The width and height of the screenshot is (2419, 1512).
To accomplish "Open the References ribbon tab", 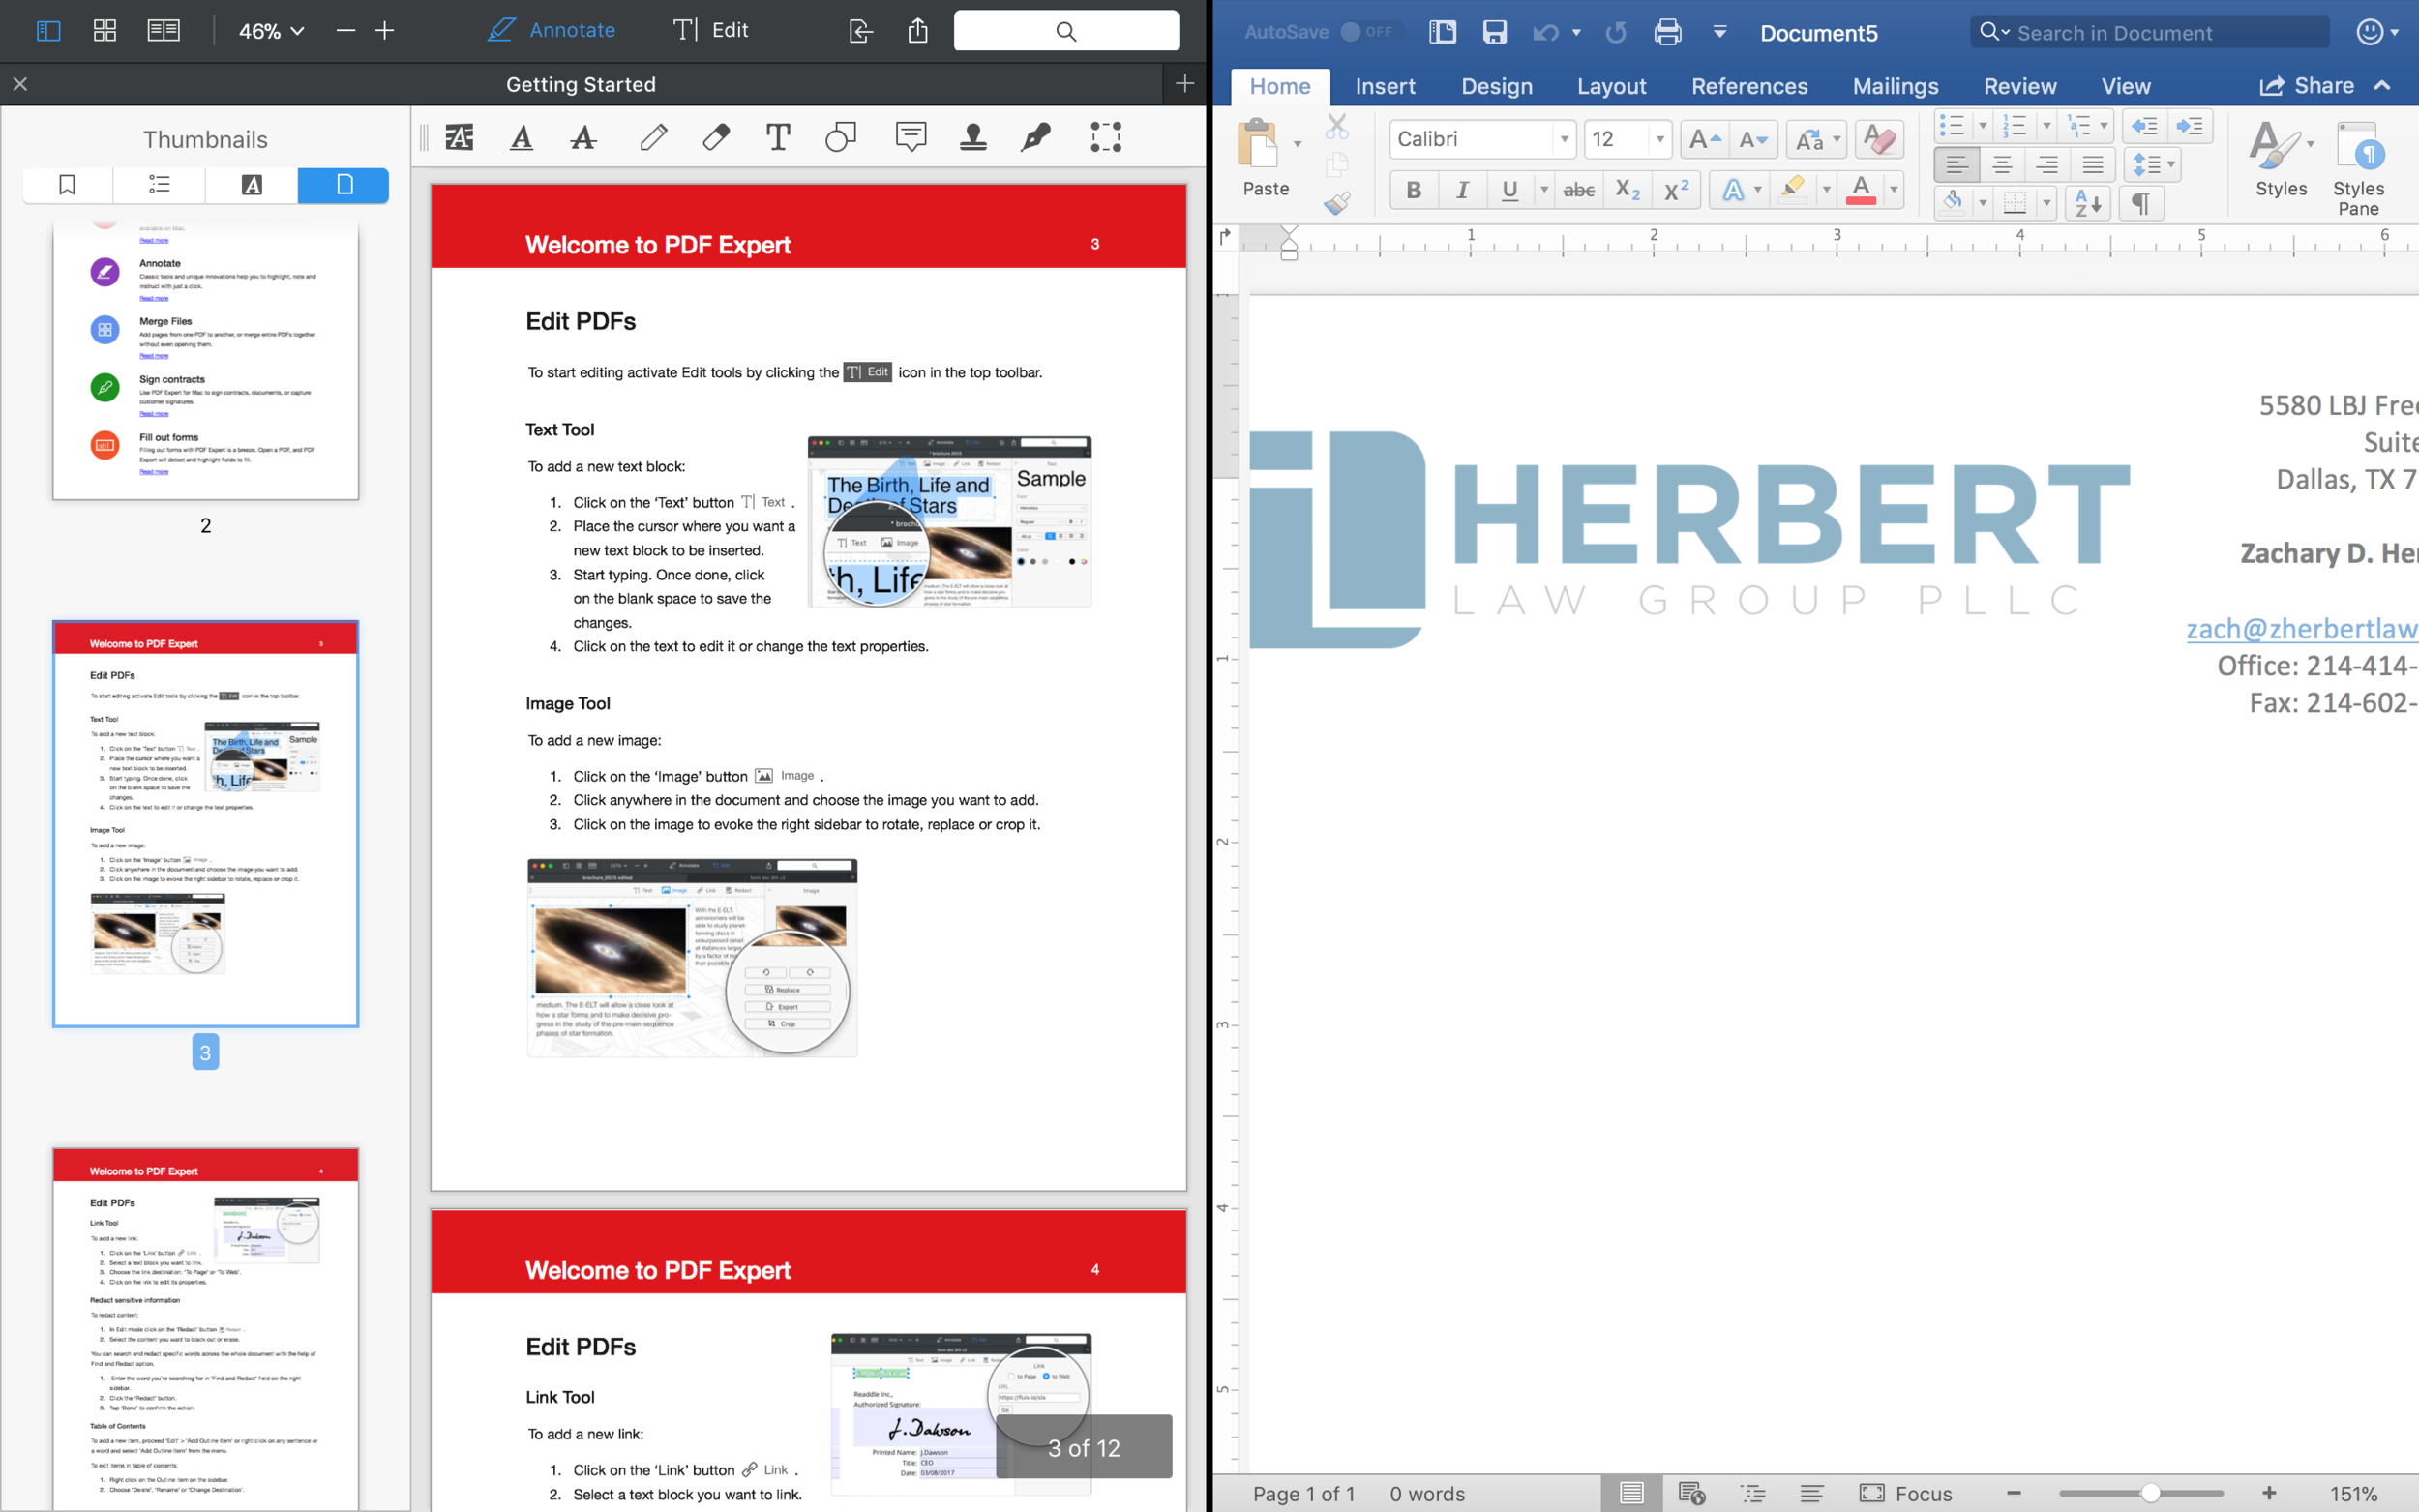I will click(x=1749, y=86).
